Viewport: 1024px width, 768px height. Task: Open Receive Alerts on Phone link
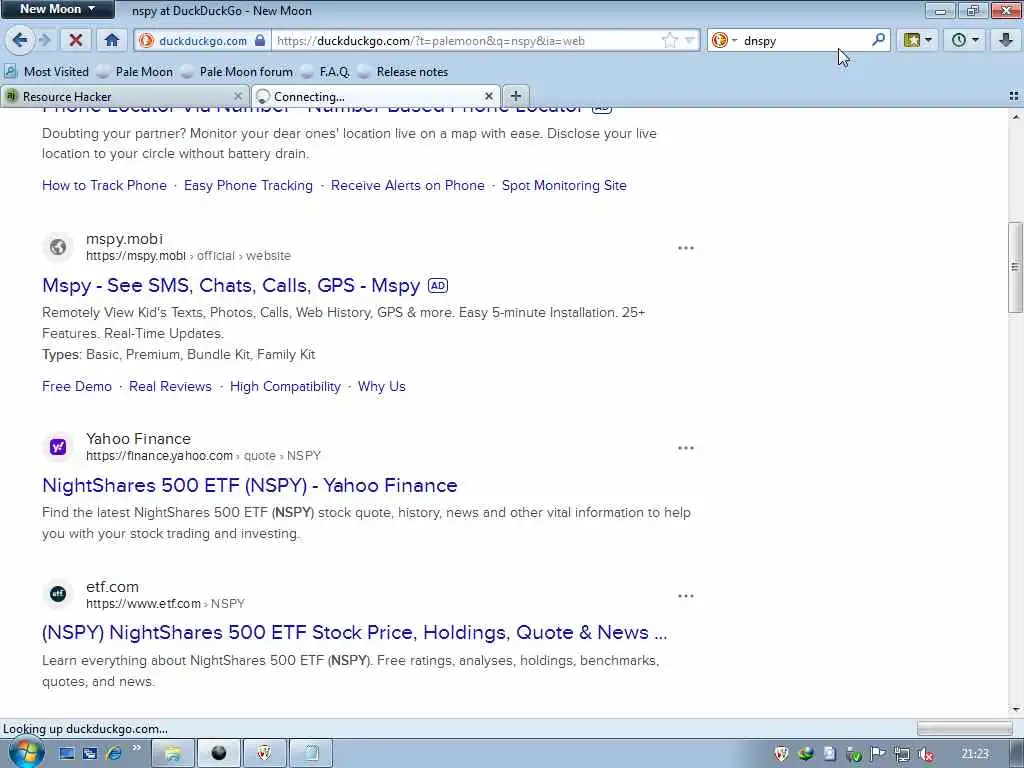408,185
